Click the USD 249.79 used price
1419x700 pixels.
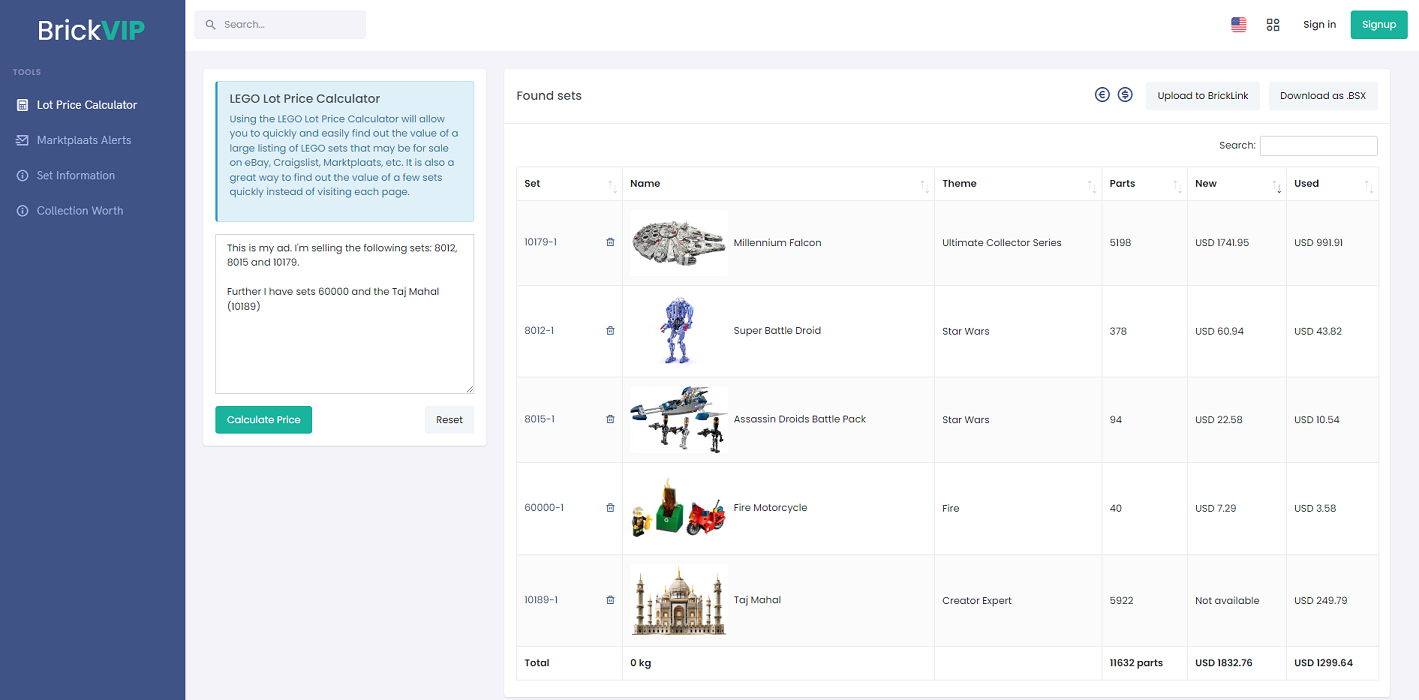1320,601
